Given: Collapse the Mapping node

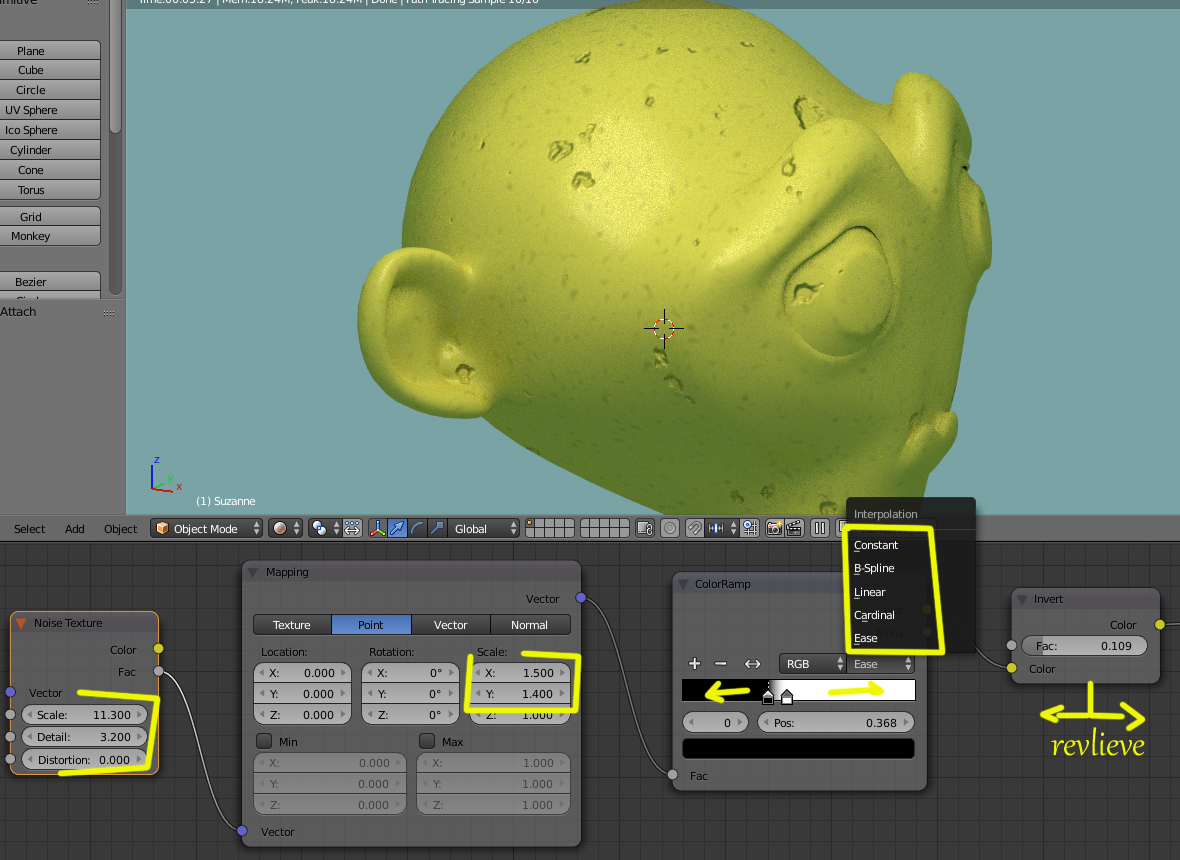Looking at the screenshot, I should click(253, 572).
